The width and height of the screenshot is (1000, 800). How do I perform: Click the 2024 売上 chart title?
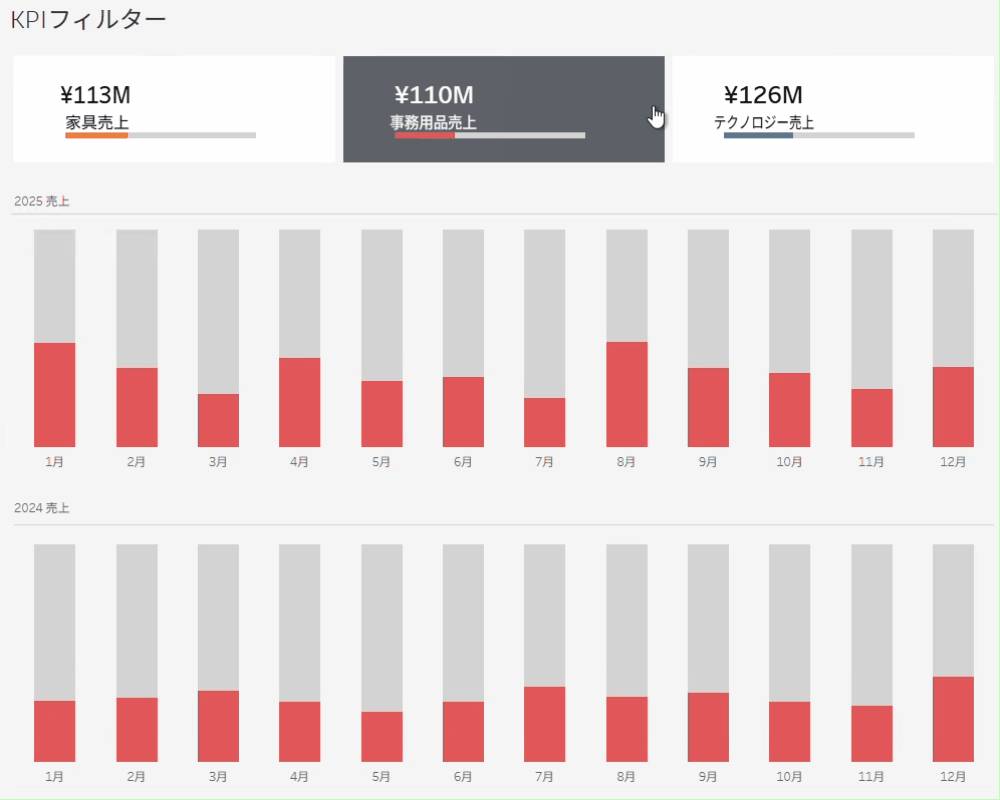point(42,508)
